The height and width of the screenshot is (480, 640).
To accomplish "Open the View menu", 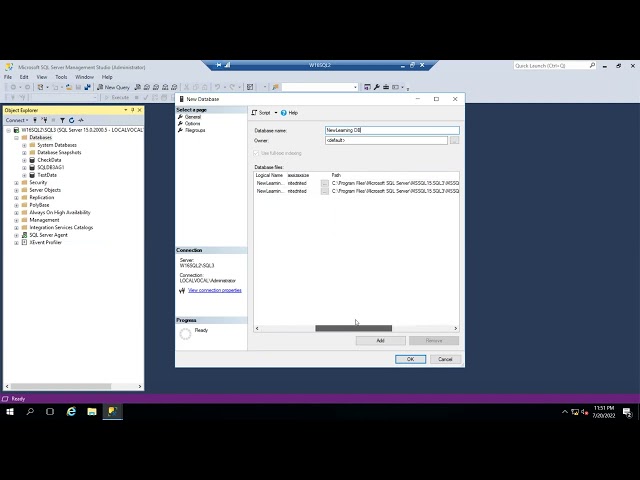I will point(42,77).
